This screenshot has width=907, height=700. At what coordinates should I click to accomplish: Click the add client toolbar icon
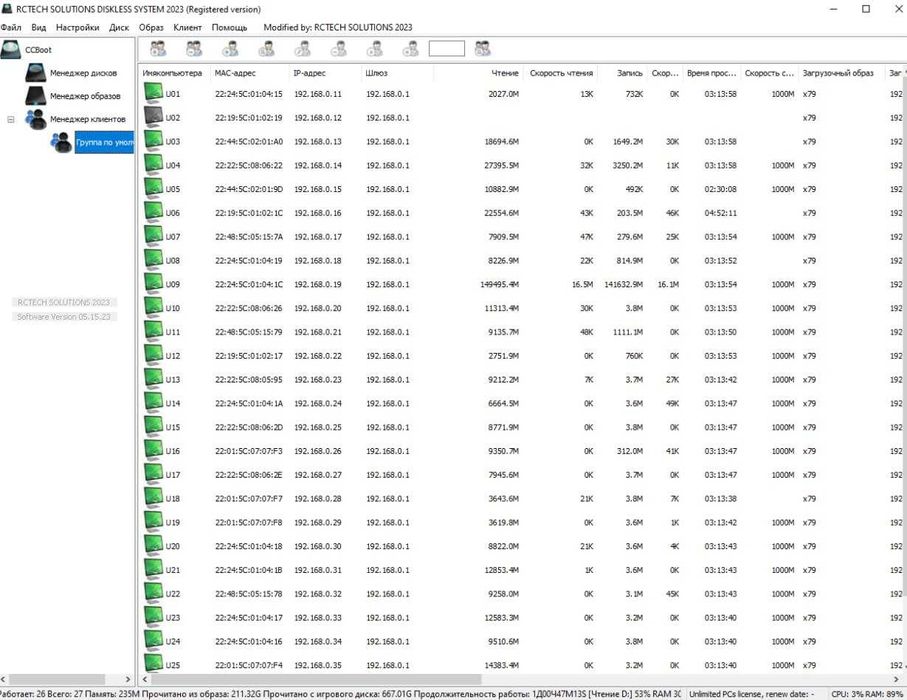[230, 49]
